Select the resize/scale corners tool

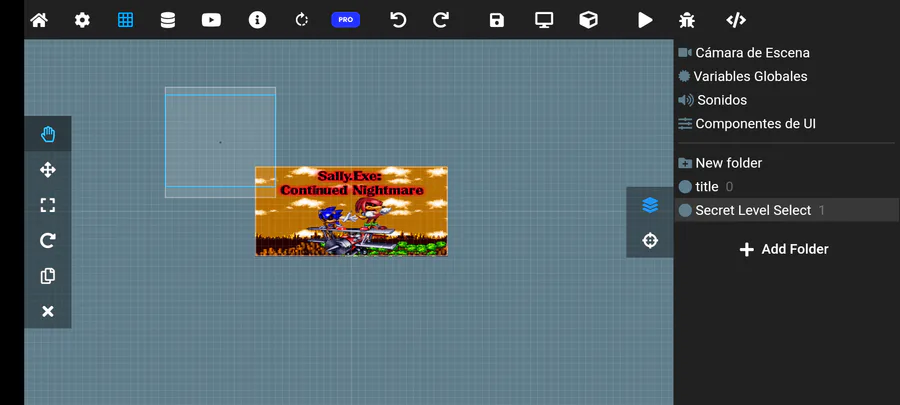coord(48,205)
